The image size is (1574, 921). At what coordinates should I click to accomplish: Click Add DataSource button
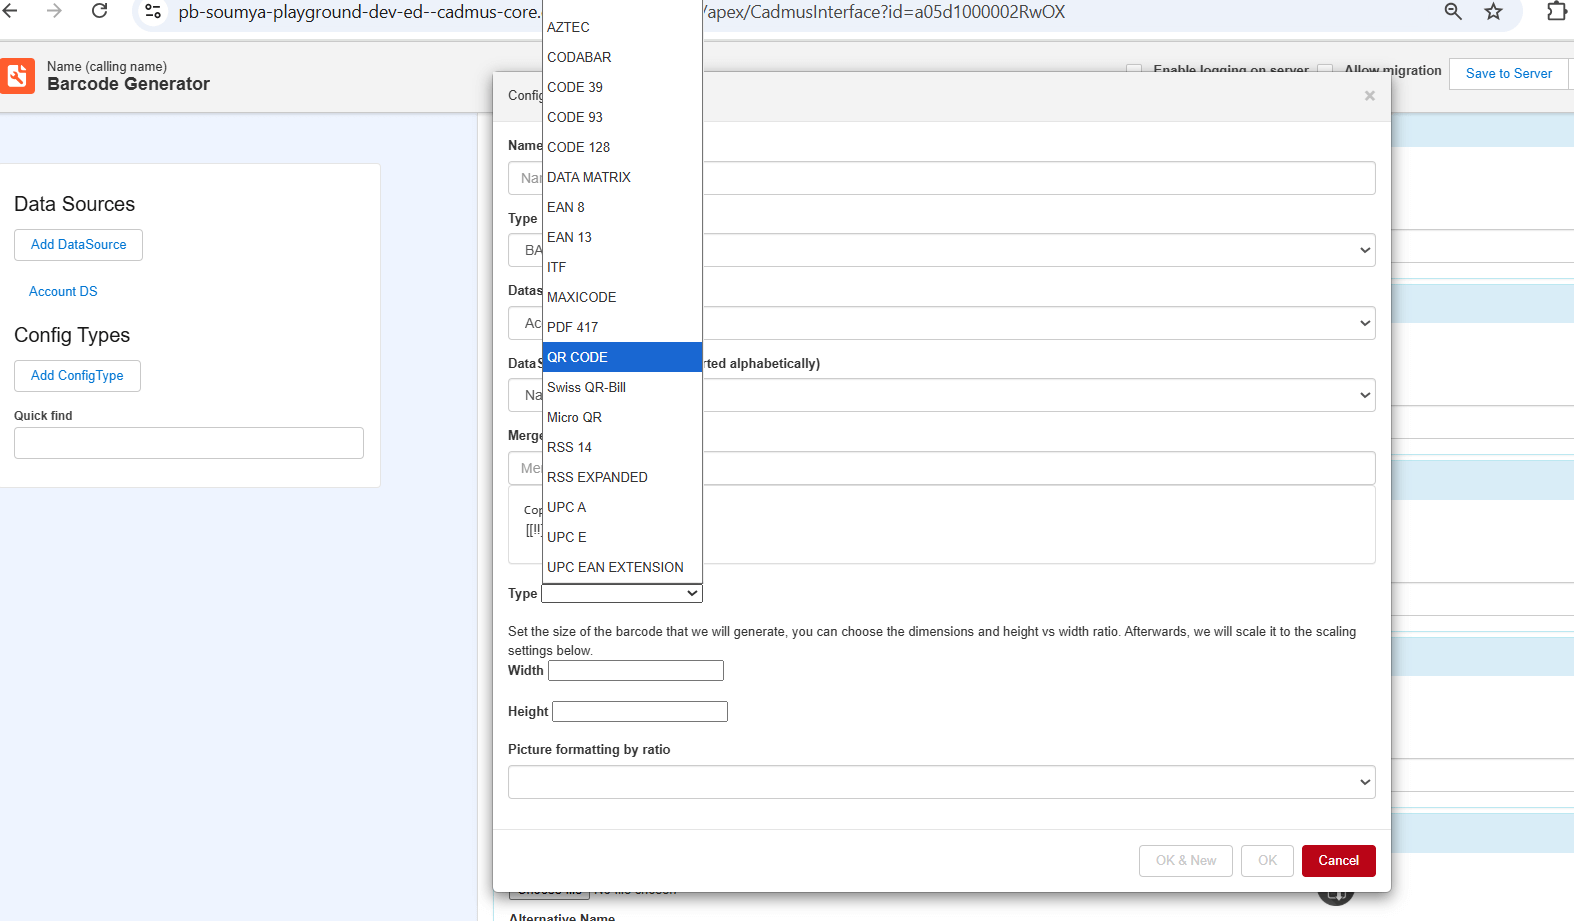pyautogui.click(x=78, y=245)
